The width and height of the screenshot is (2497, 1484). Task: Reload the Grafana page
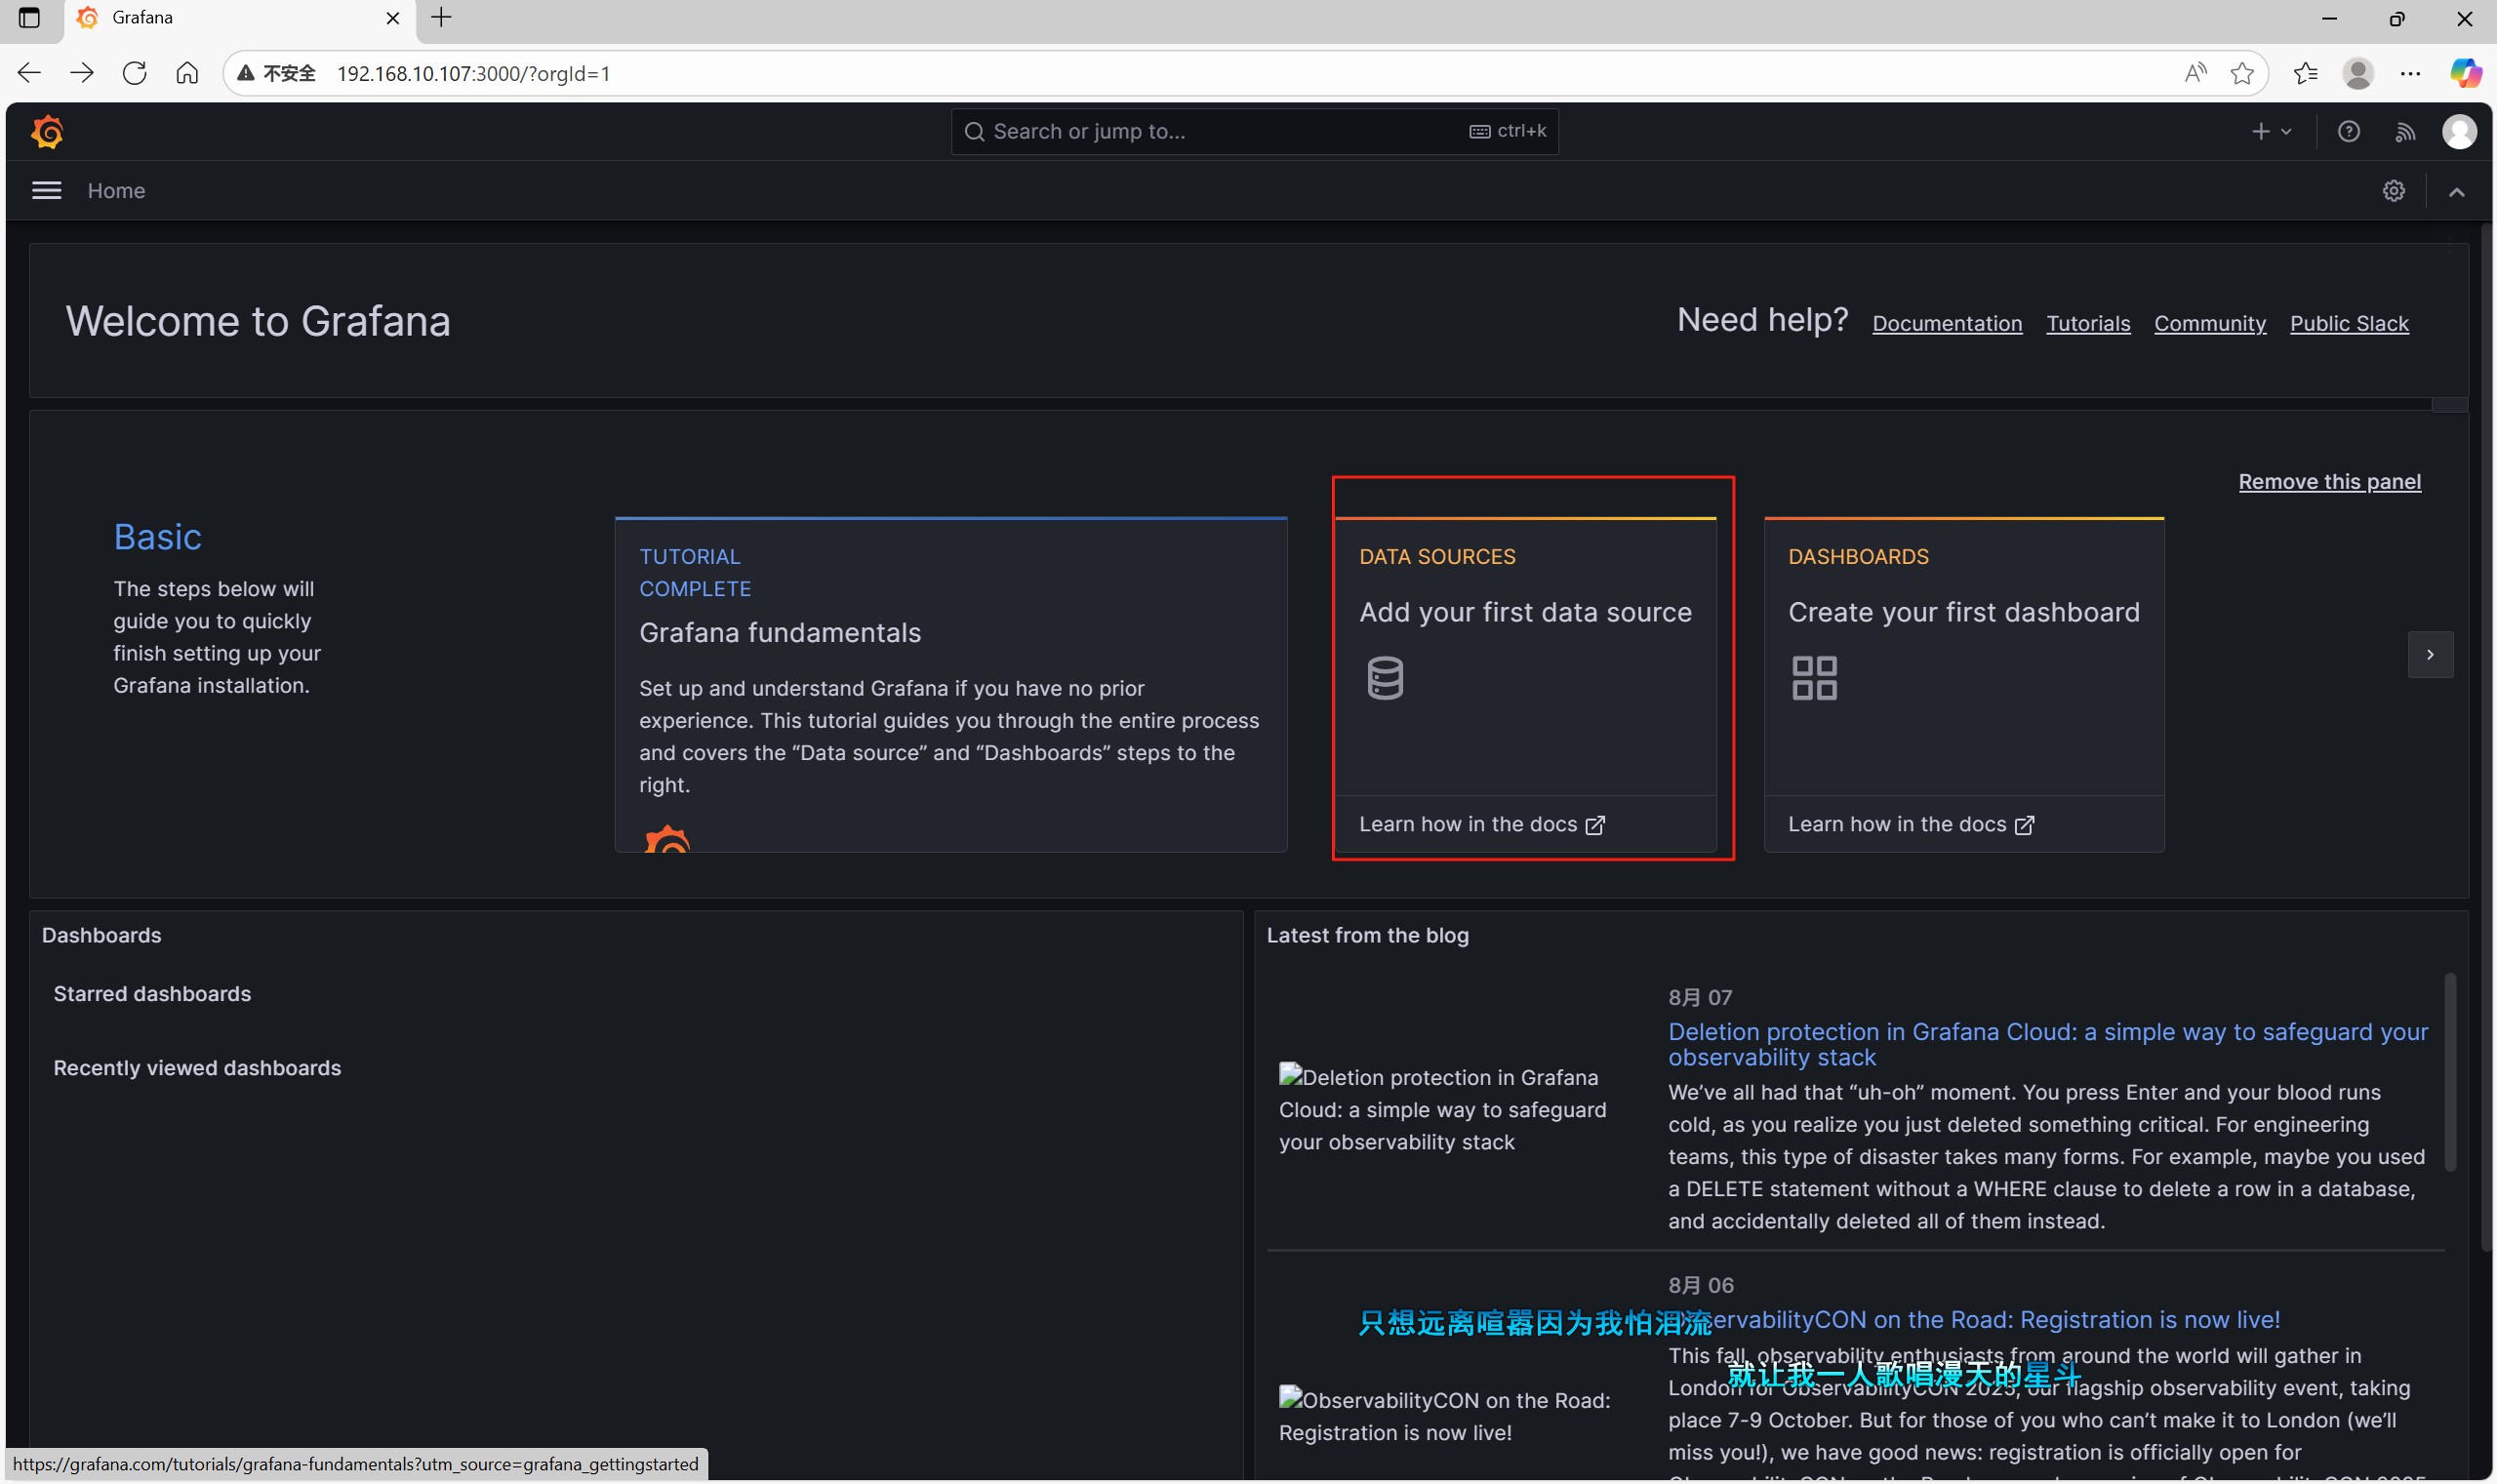coord(134,73)
